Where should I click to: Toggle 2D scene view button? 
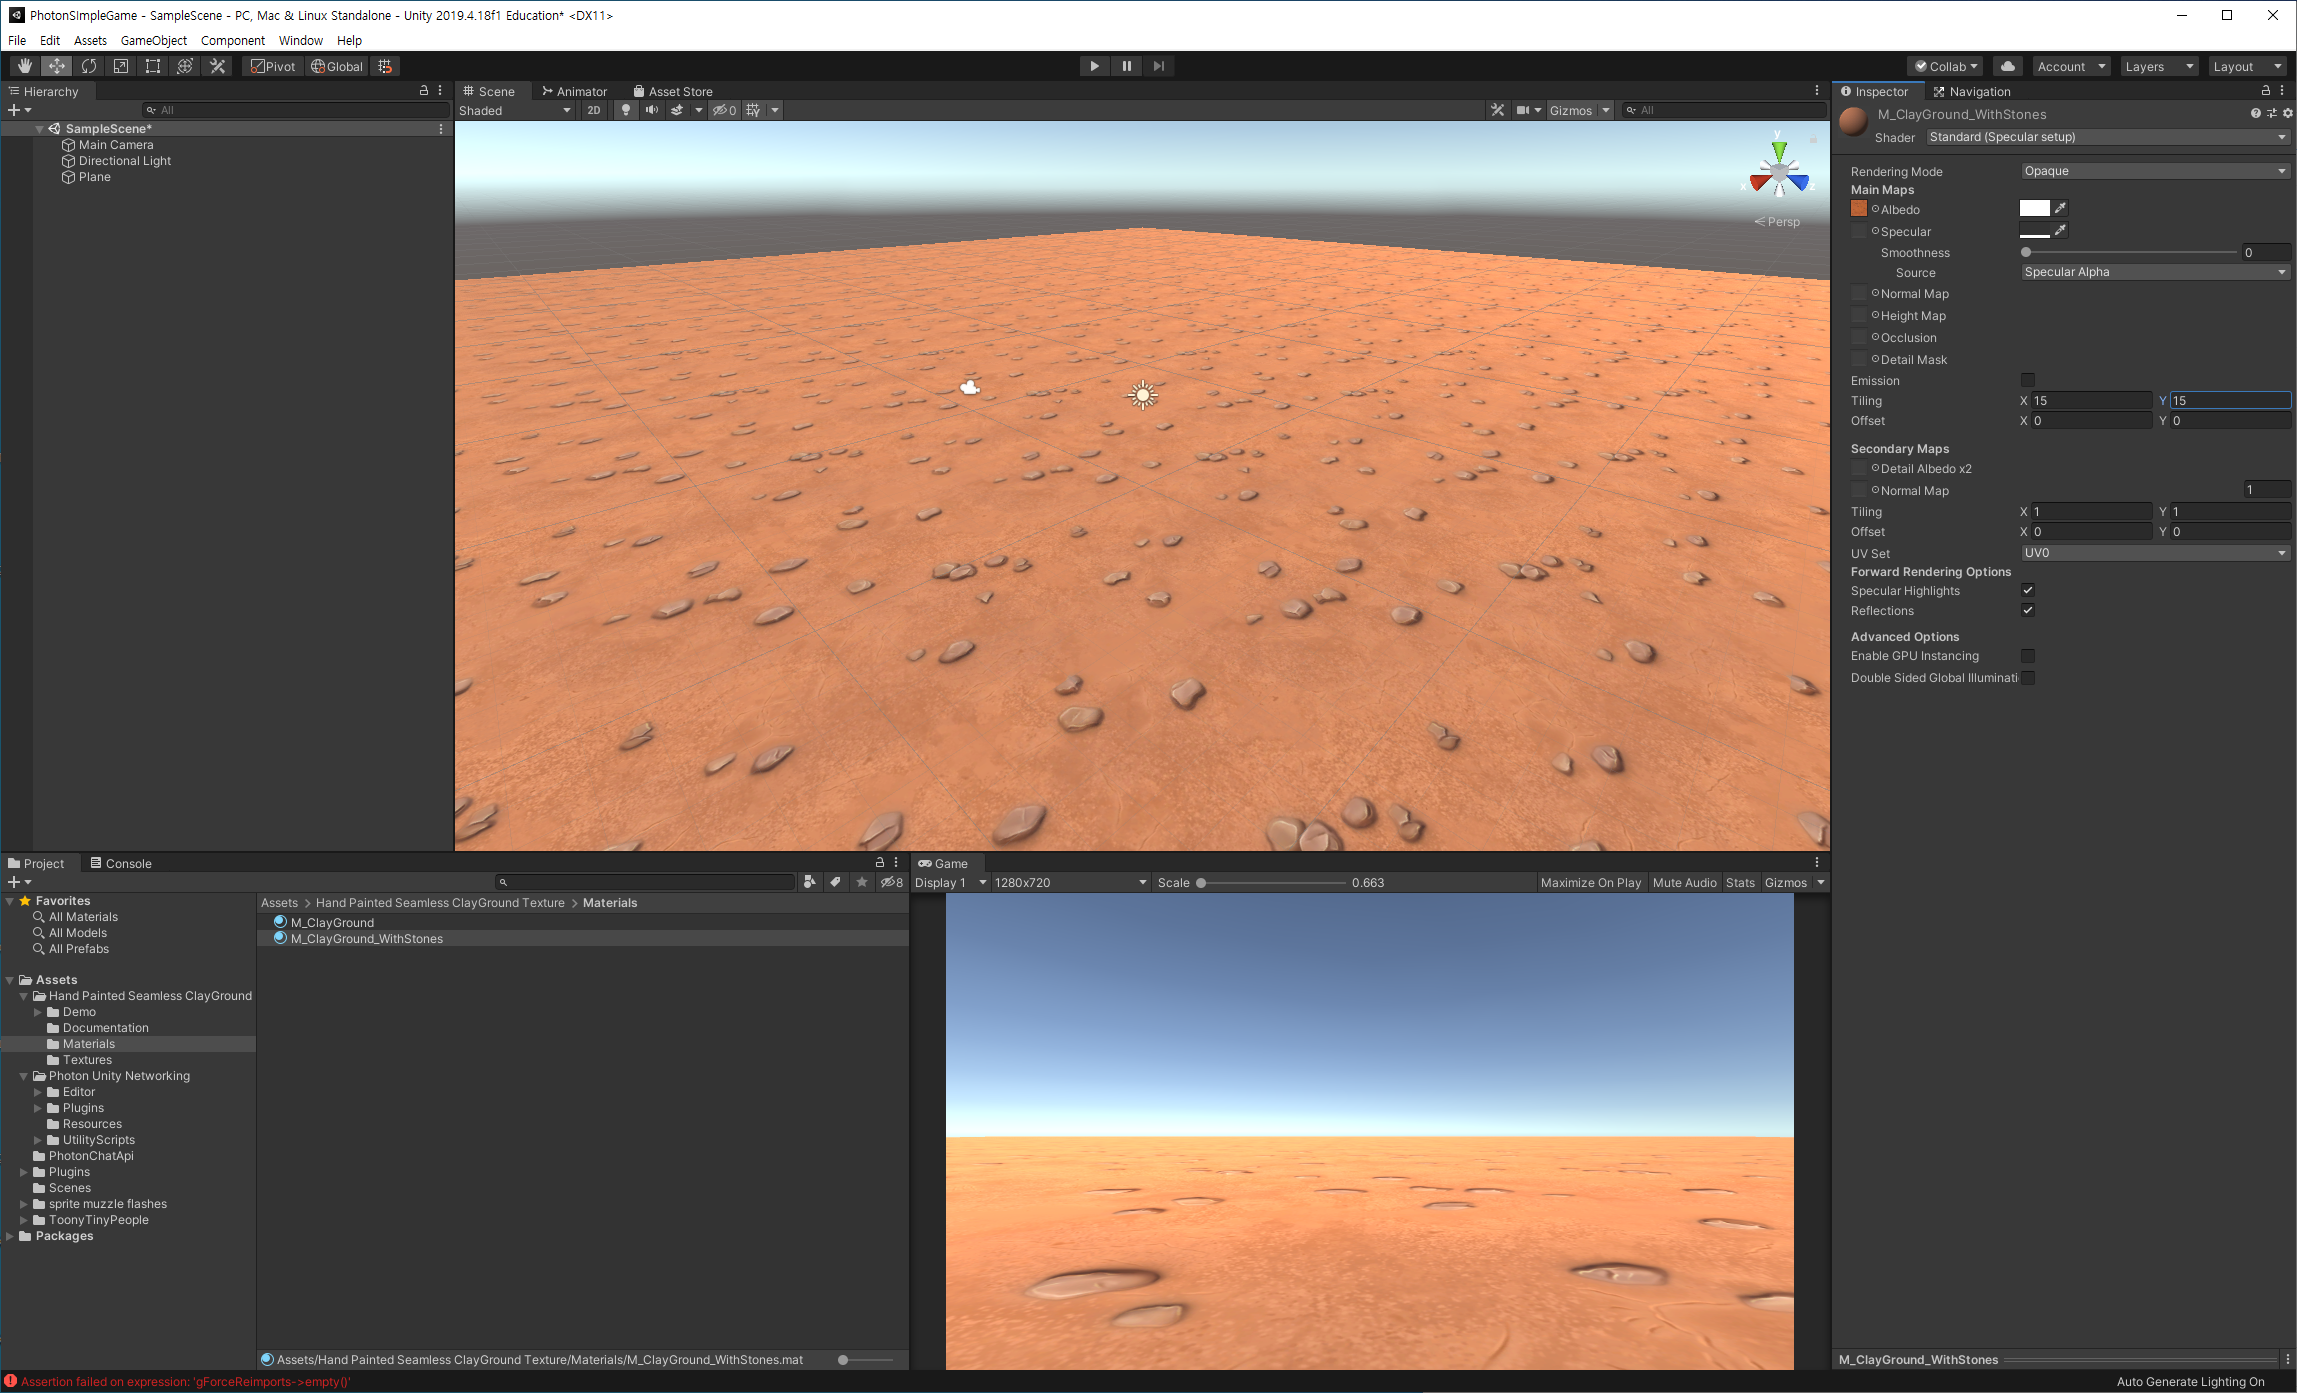tap(594, 110)
